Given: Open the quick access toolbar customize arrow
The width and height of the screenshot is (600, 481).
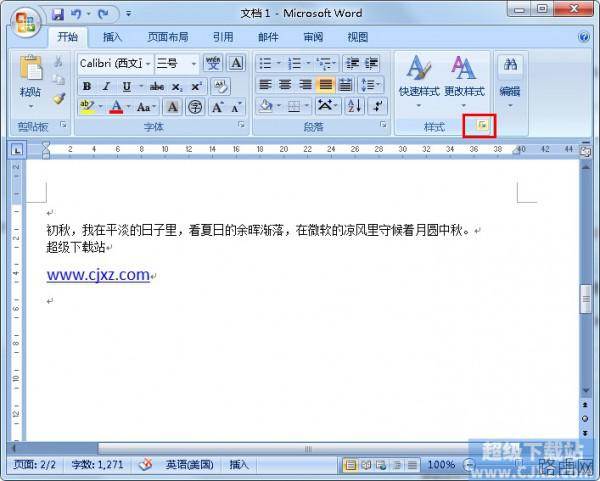Looking at the screenshot, I should [129, 14].
